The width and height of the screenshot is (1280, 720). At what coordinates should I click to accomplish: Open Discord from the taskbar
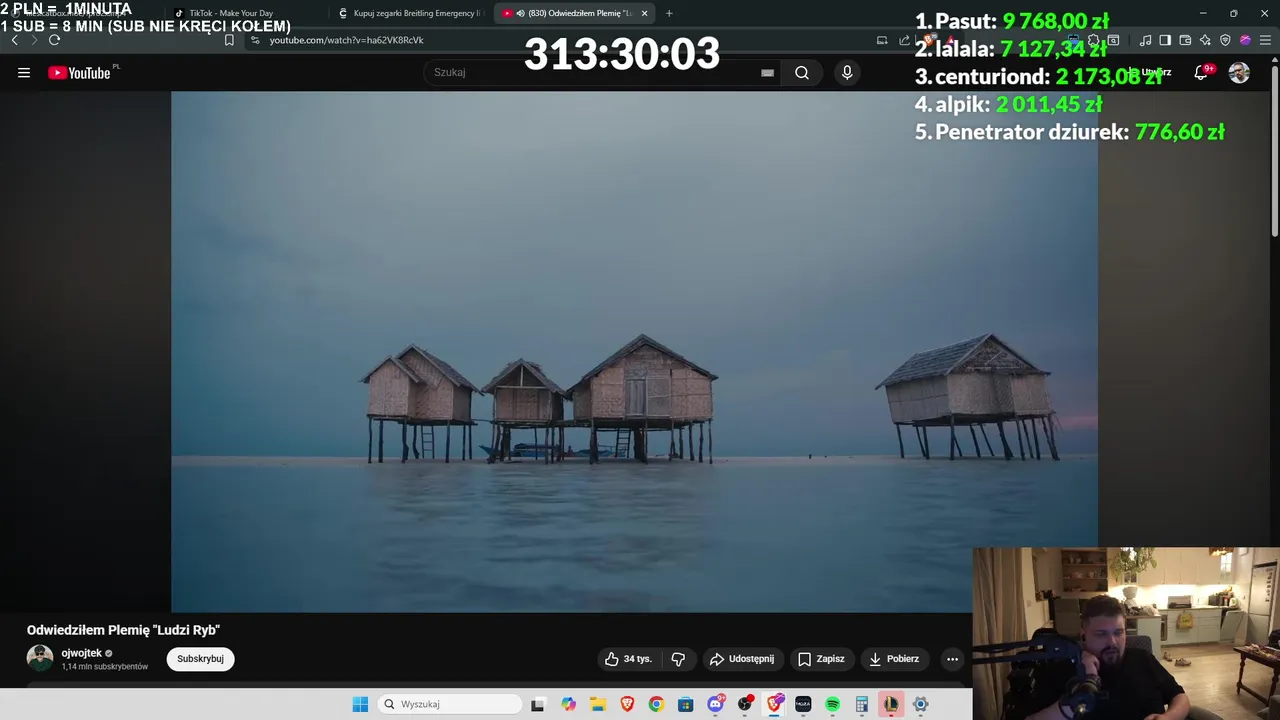pyautogui.click(x=716, y=704)
